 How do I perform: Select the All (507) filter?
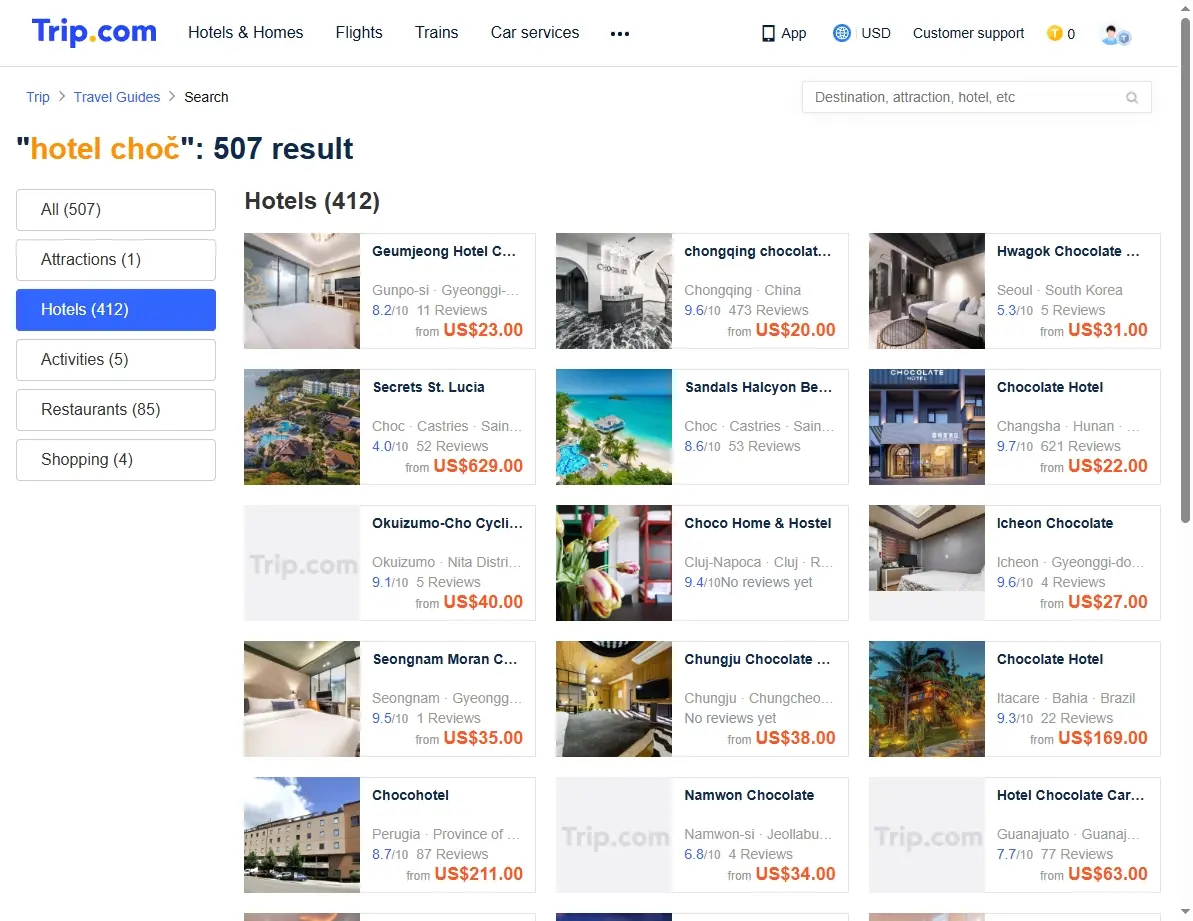pos(116,210)
